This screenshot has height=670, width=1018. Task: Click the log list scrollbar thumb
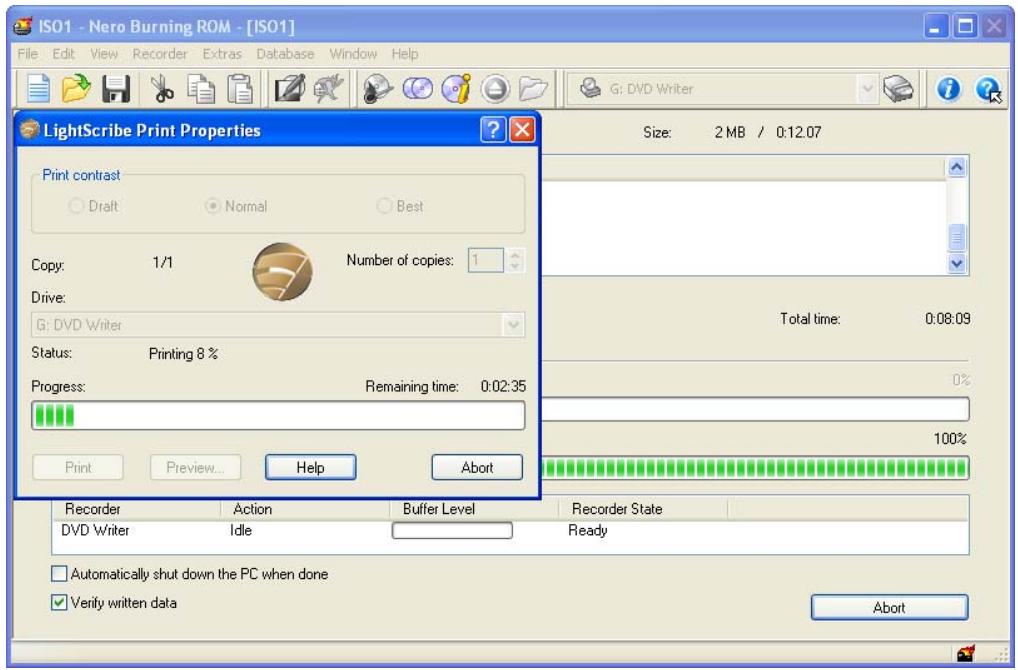coord(956,237)
